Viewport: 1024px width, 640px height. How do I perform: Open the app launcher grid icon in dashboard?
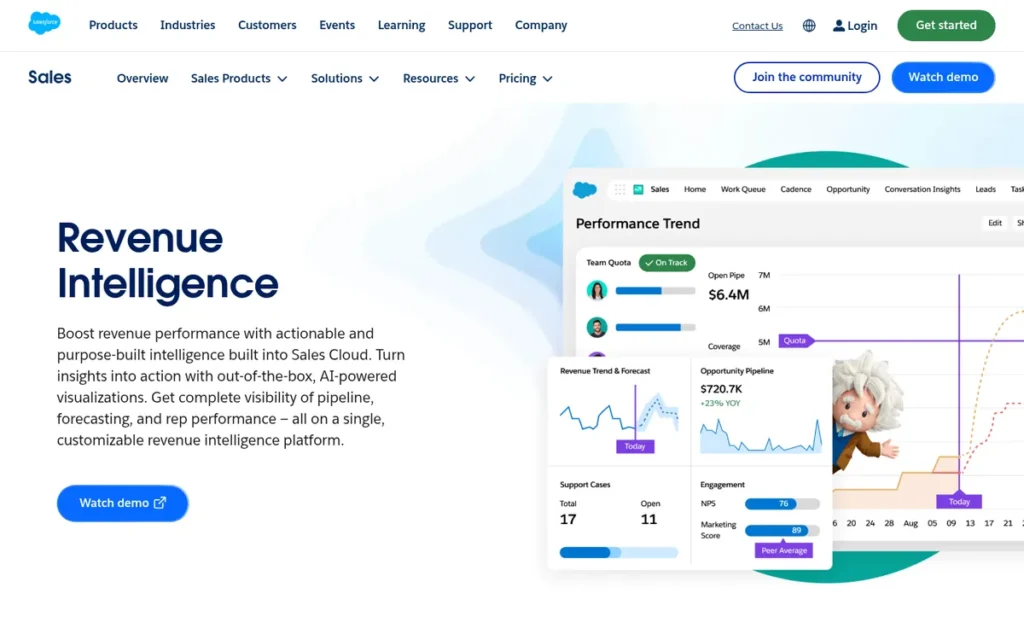pyautogui.click(x=620, y=189)
